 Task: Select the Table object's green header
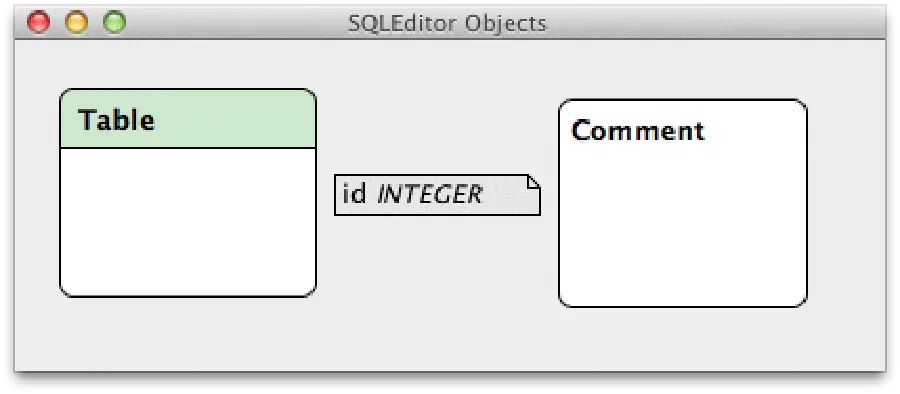tap(188, 118)
